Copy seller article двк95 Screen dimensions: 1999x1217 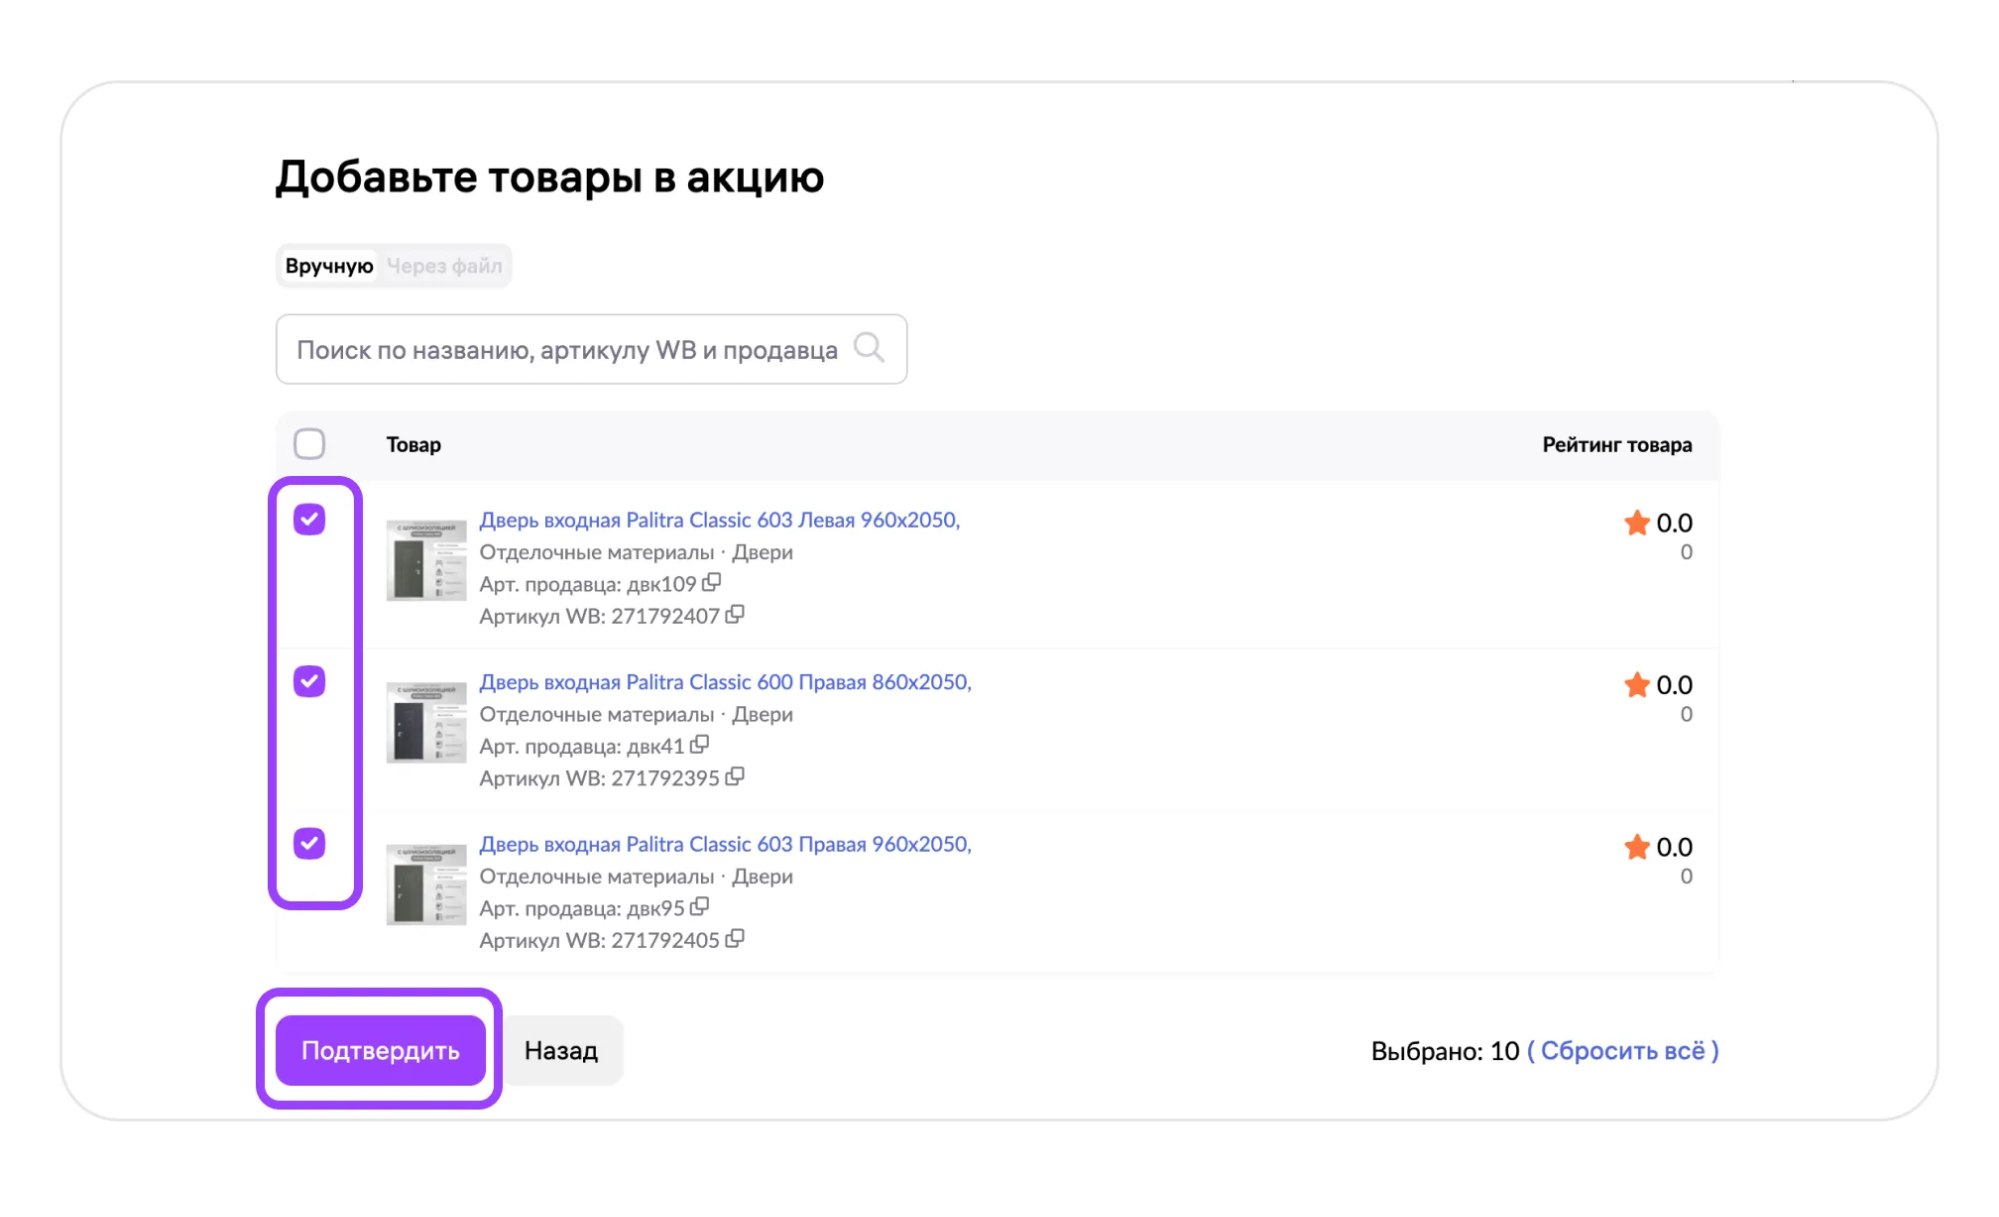[700, 906]
